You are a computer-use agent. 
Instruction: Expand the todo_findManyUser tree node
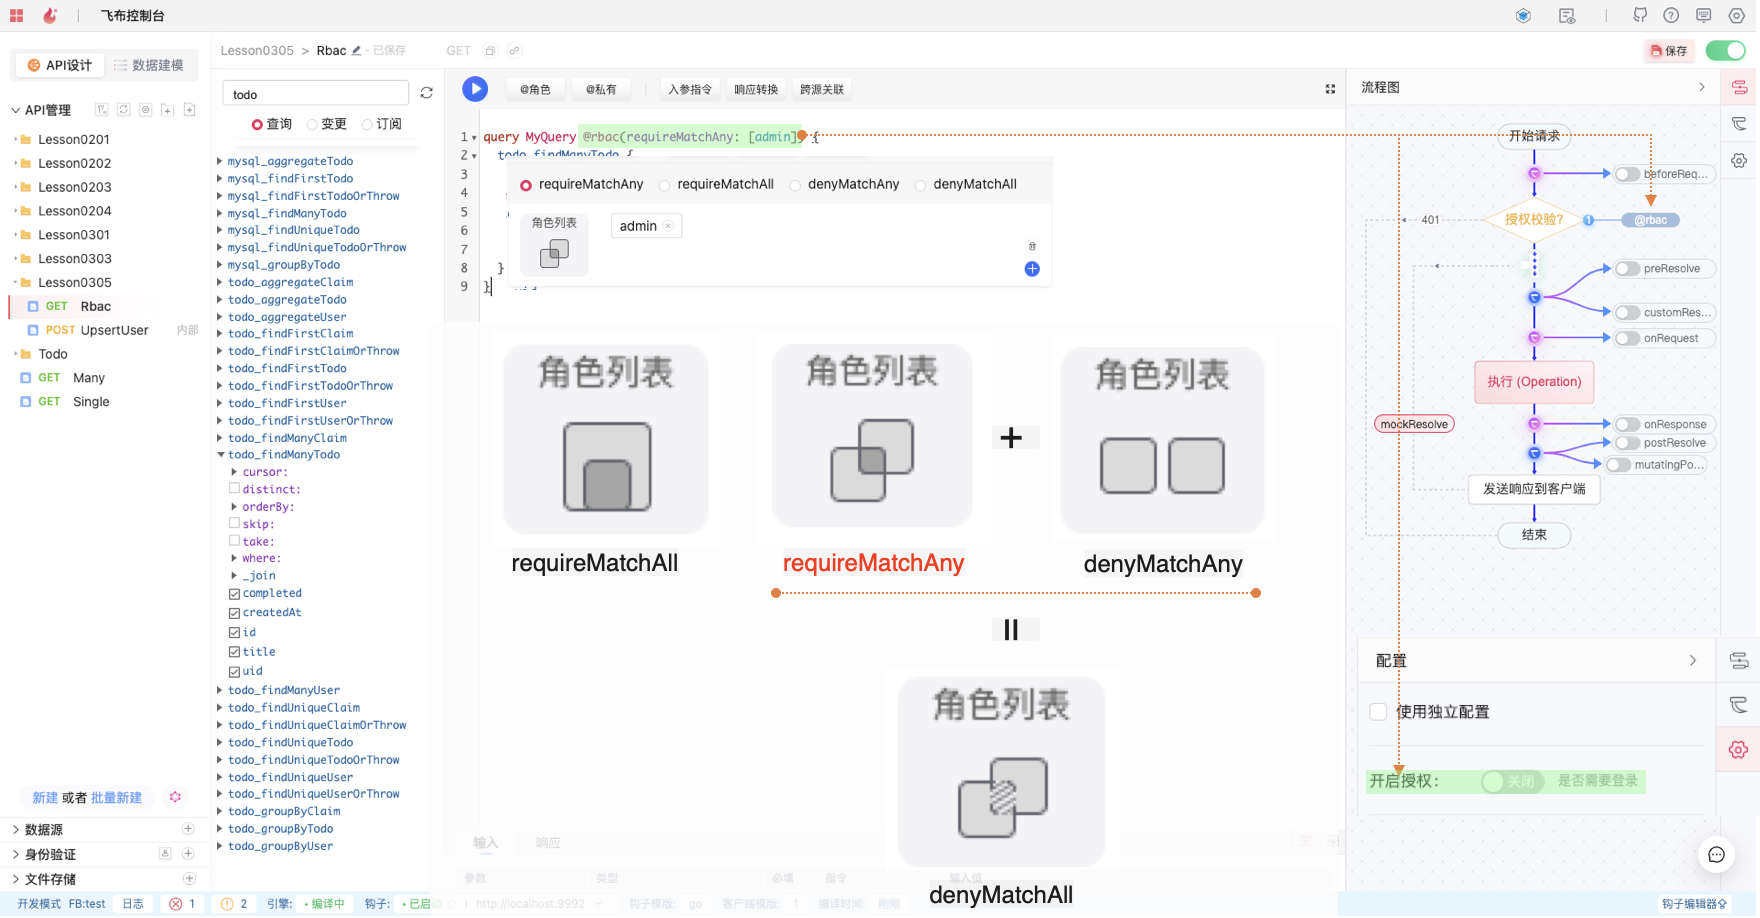click(x=220, y=690)
